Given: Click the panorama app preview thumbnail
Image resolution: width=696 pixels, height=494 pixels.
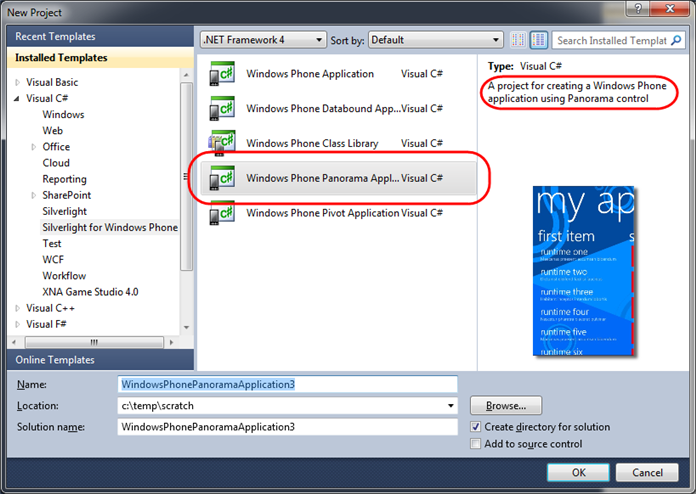Looking at the screenshot, I should [583, 271].
